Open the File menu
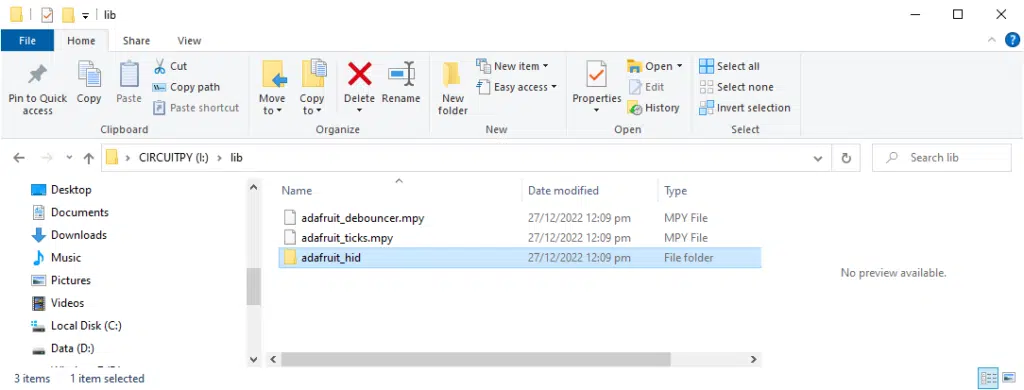Screen dimensions: 1024x390 [x=27, y=41]
